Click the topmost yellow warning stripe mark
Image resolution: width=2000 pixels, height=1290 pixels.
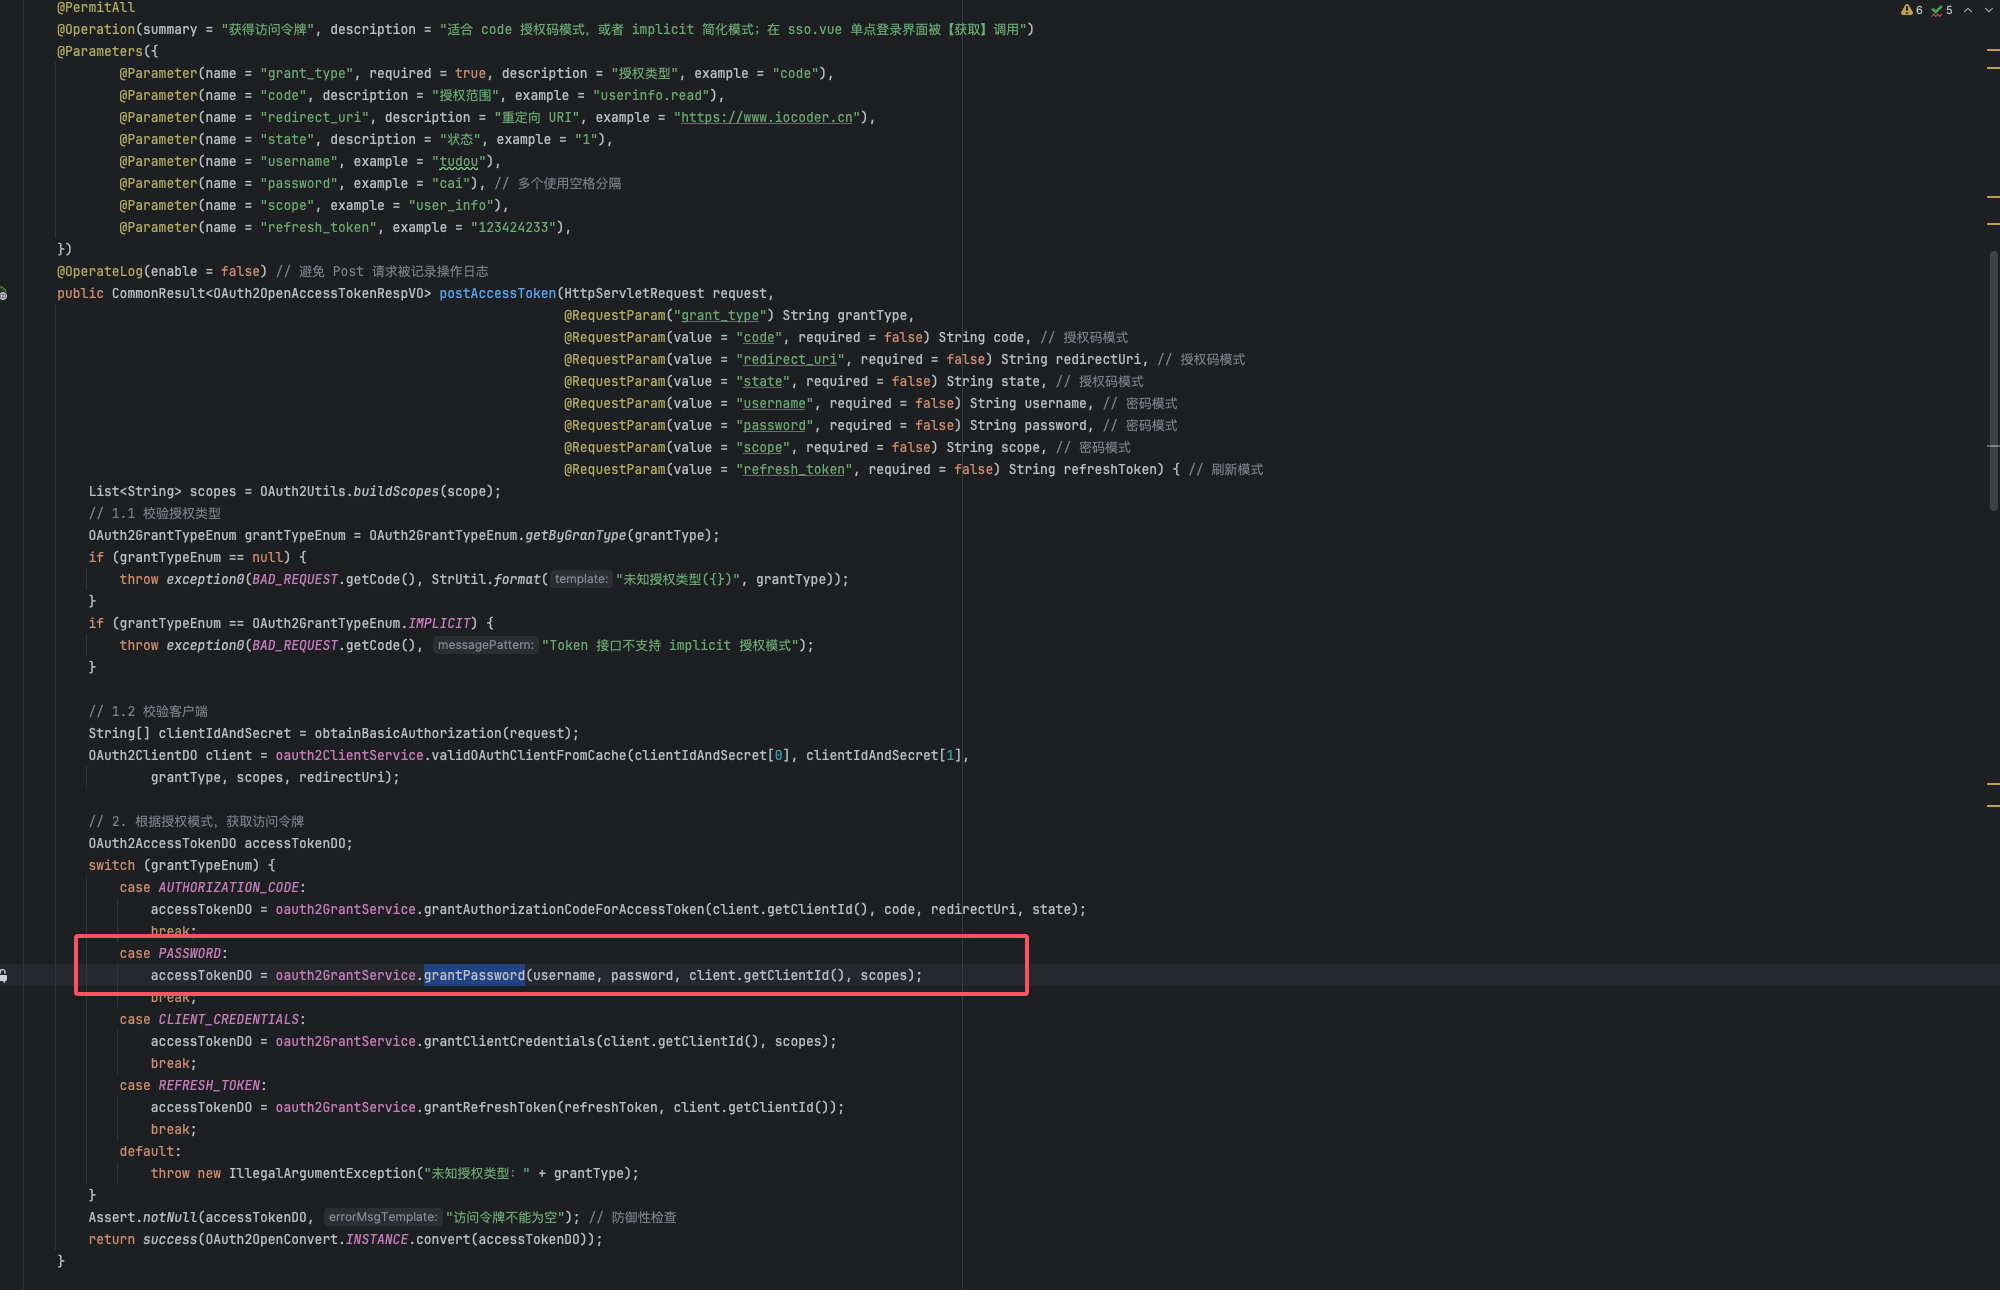1993,49
